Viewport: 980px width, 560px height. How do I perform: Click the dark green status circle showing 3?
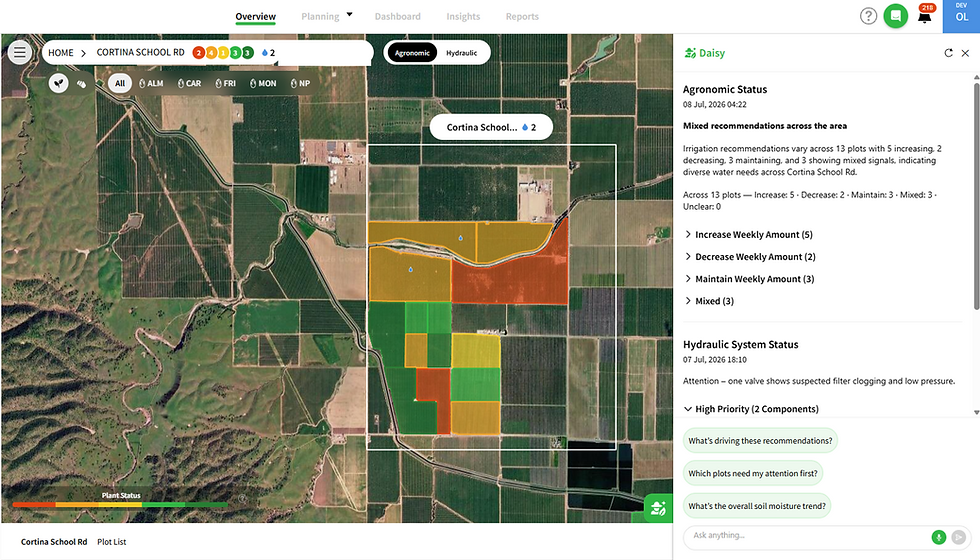[x=248, y=52]
